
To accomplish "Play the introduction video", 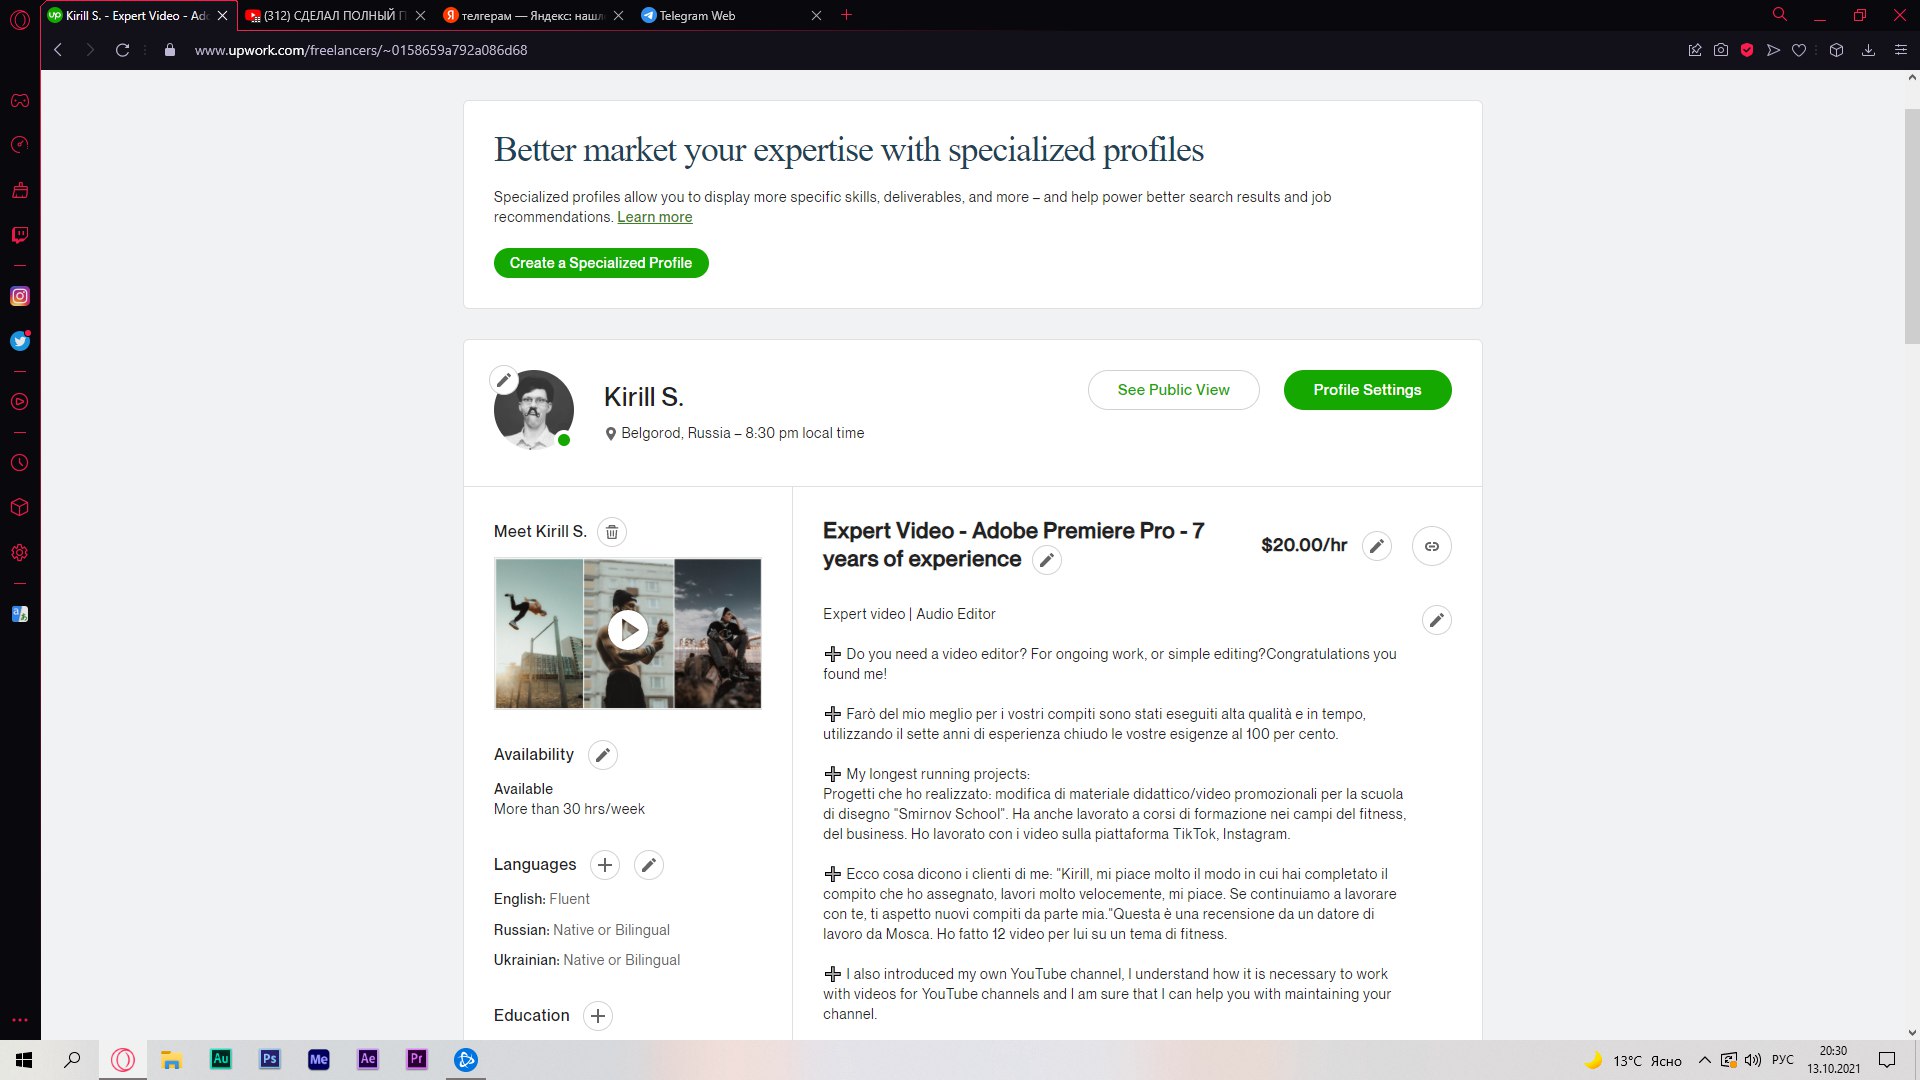I will coord(628,631).
